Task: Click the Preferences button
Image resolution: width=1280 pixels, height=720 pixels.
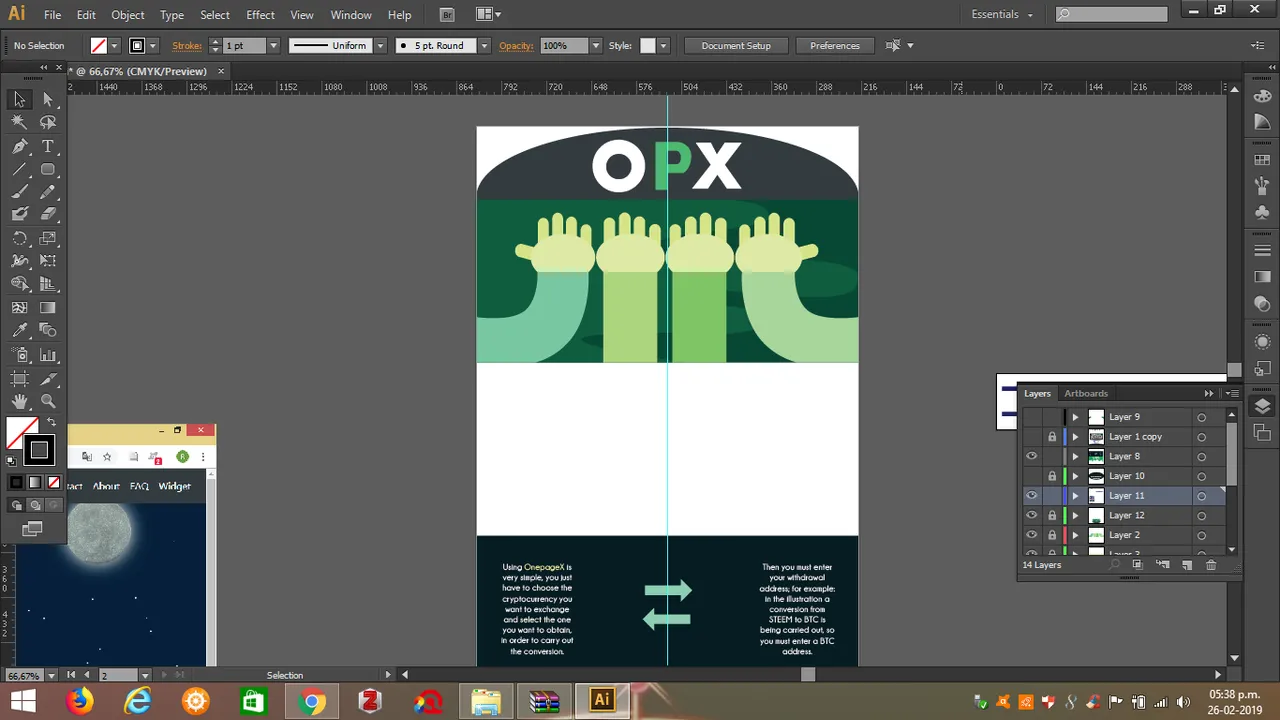Action: click(835, 46)
